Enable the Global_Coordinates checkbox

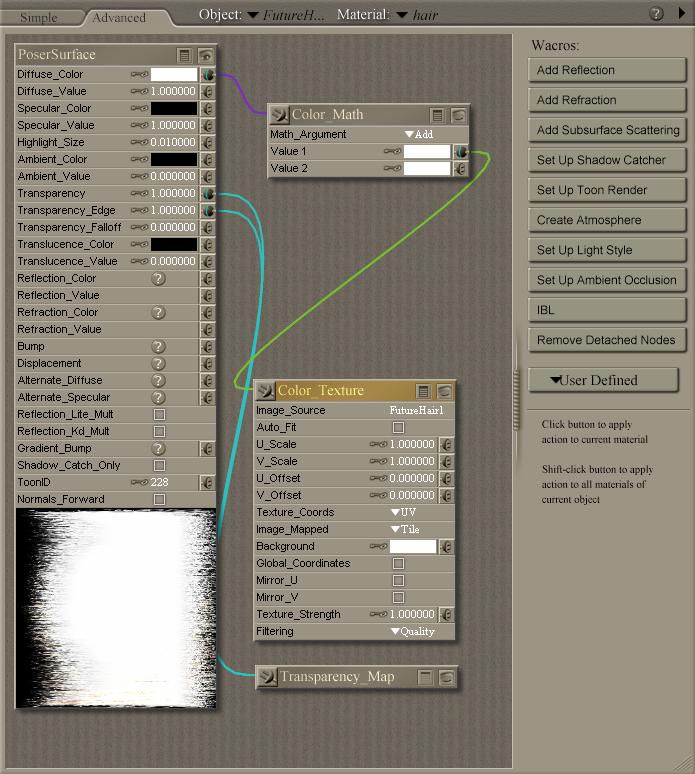[x=398, y=564]
